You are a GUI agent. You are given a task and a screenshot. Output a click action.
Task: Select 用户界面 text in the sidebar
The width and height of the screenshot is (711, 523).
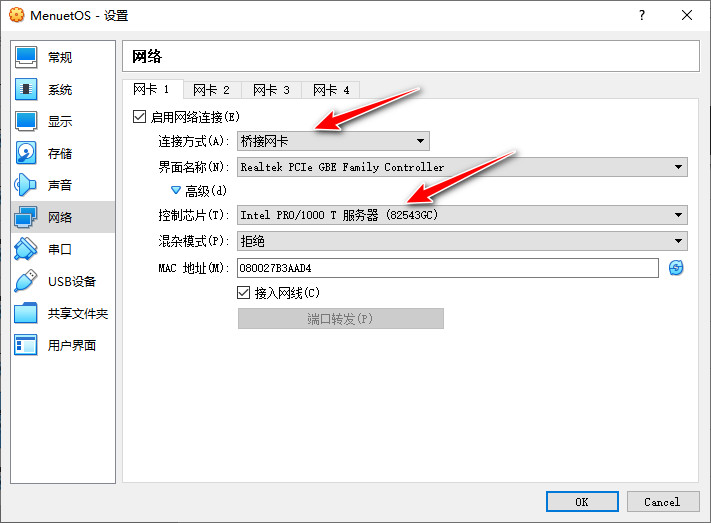72,345
